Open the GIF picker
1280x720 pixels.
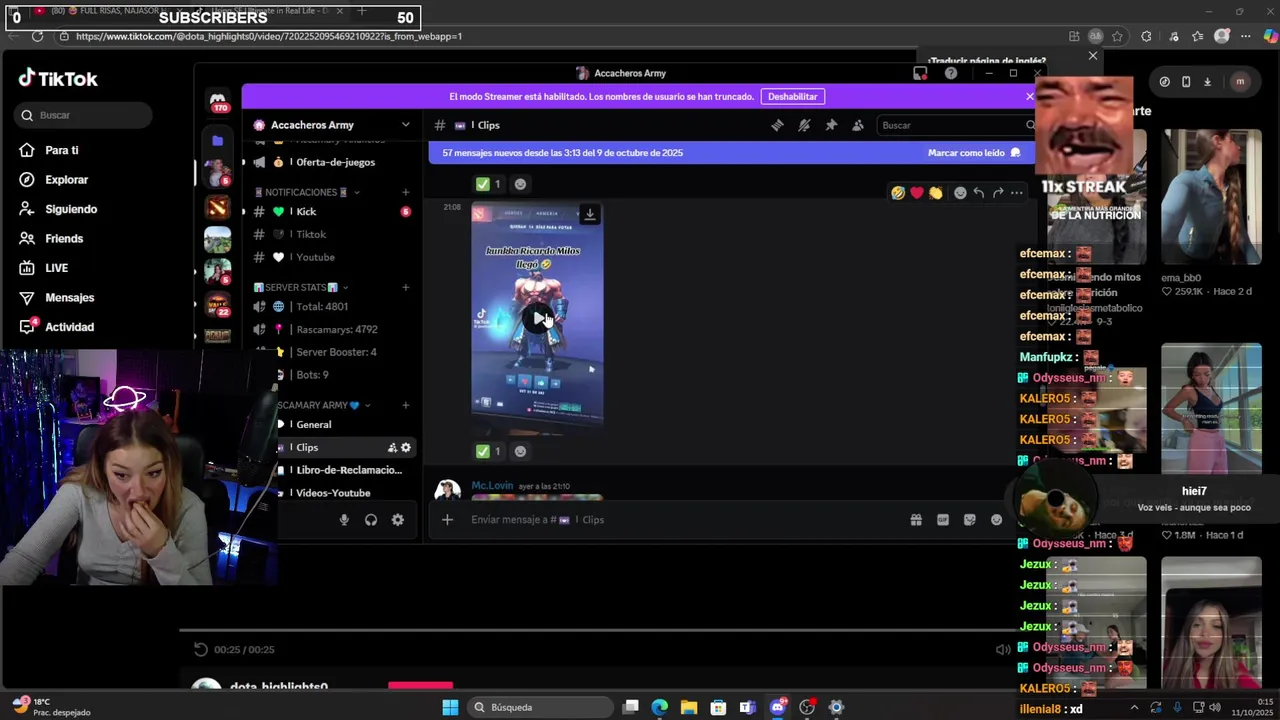943,519
